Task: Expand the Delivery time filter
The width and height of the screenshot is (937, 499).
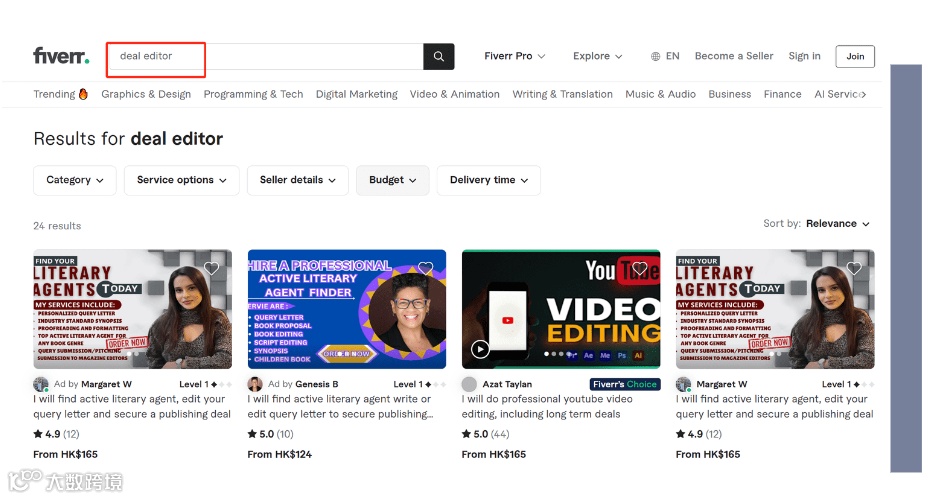Action: (489, 180)
